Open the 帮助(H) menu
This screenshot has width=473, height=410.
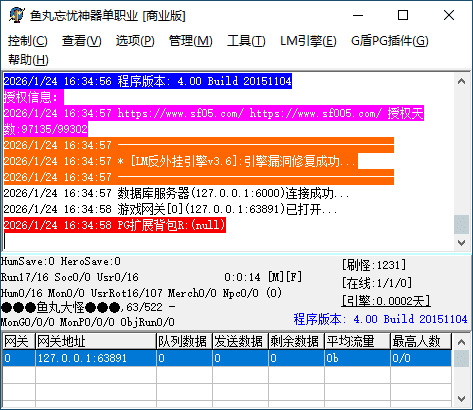click(28, 60)
